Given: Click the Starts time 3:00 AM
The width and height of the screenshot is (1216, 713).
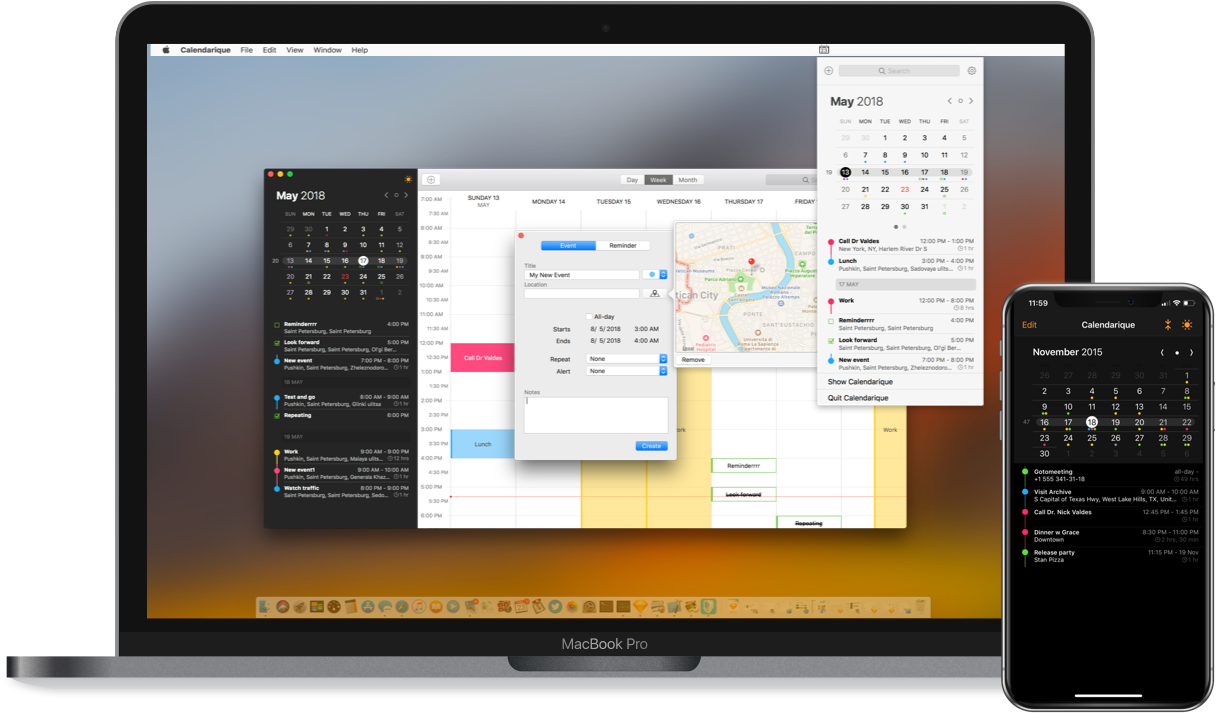Looking at the screenshot, I should point(646,329).
